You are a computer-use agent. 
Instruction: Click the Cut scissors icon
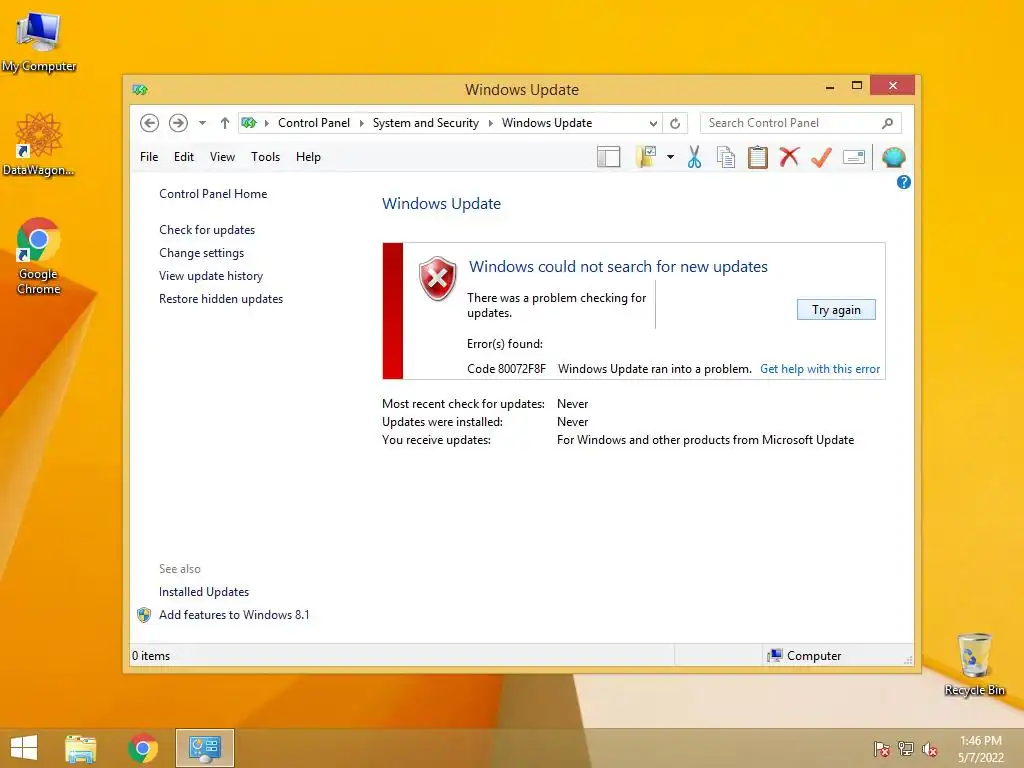(694, 157)
